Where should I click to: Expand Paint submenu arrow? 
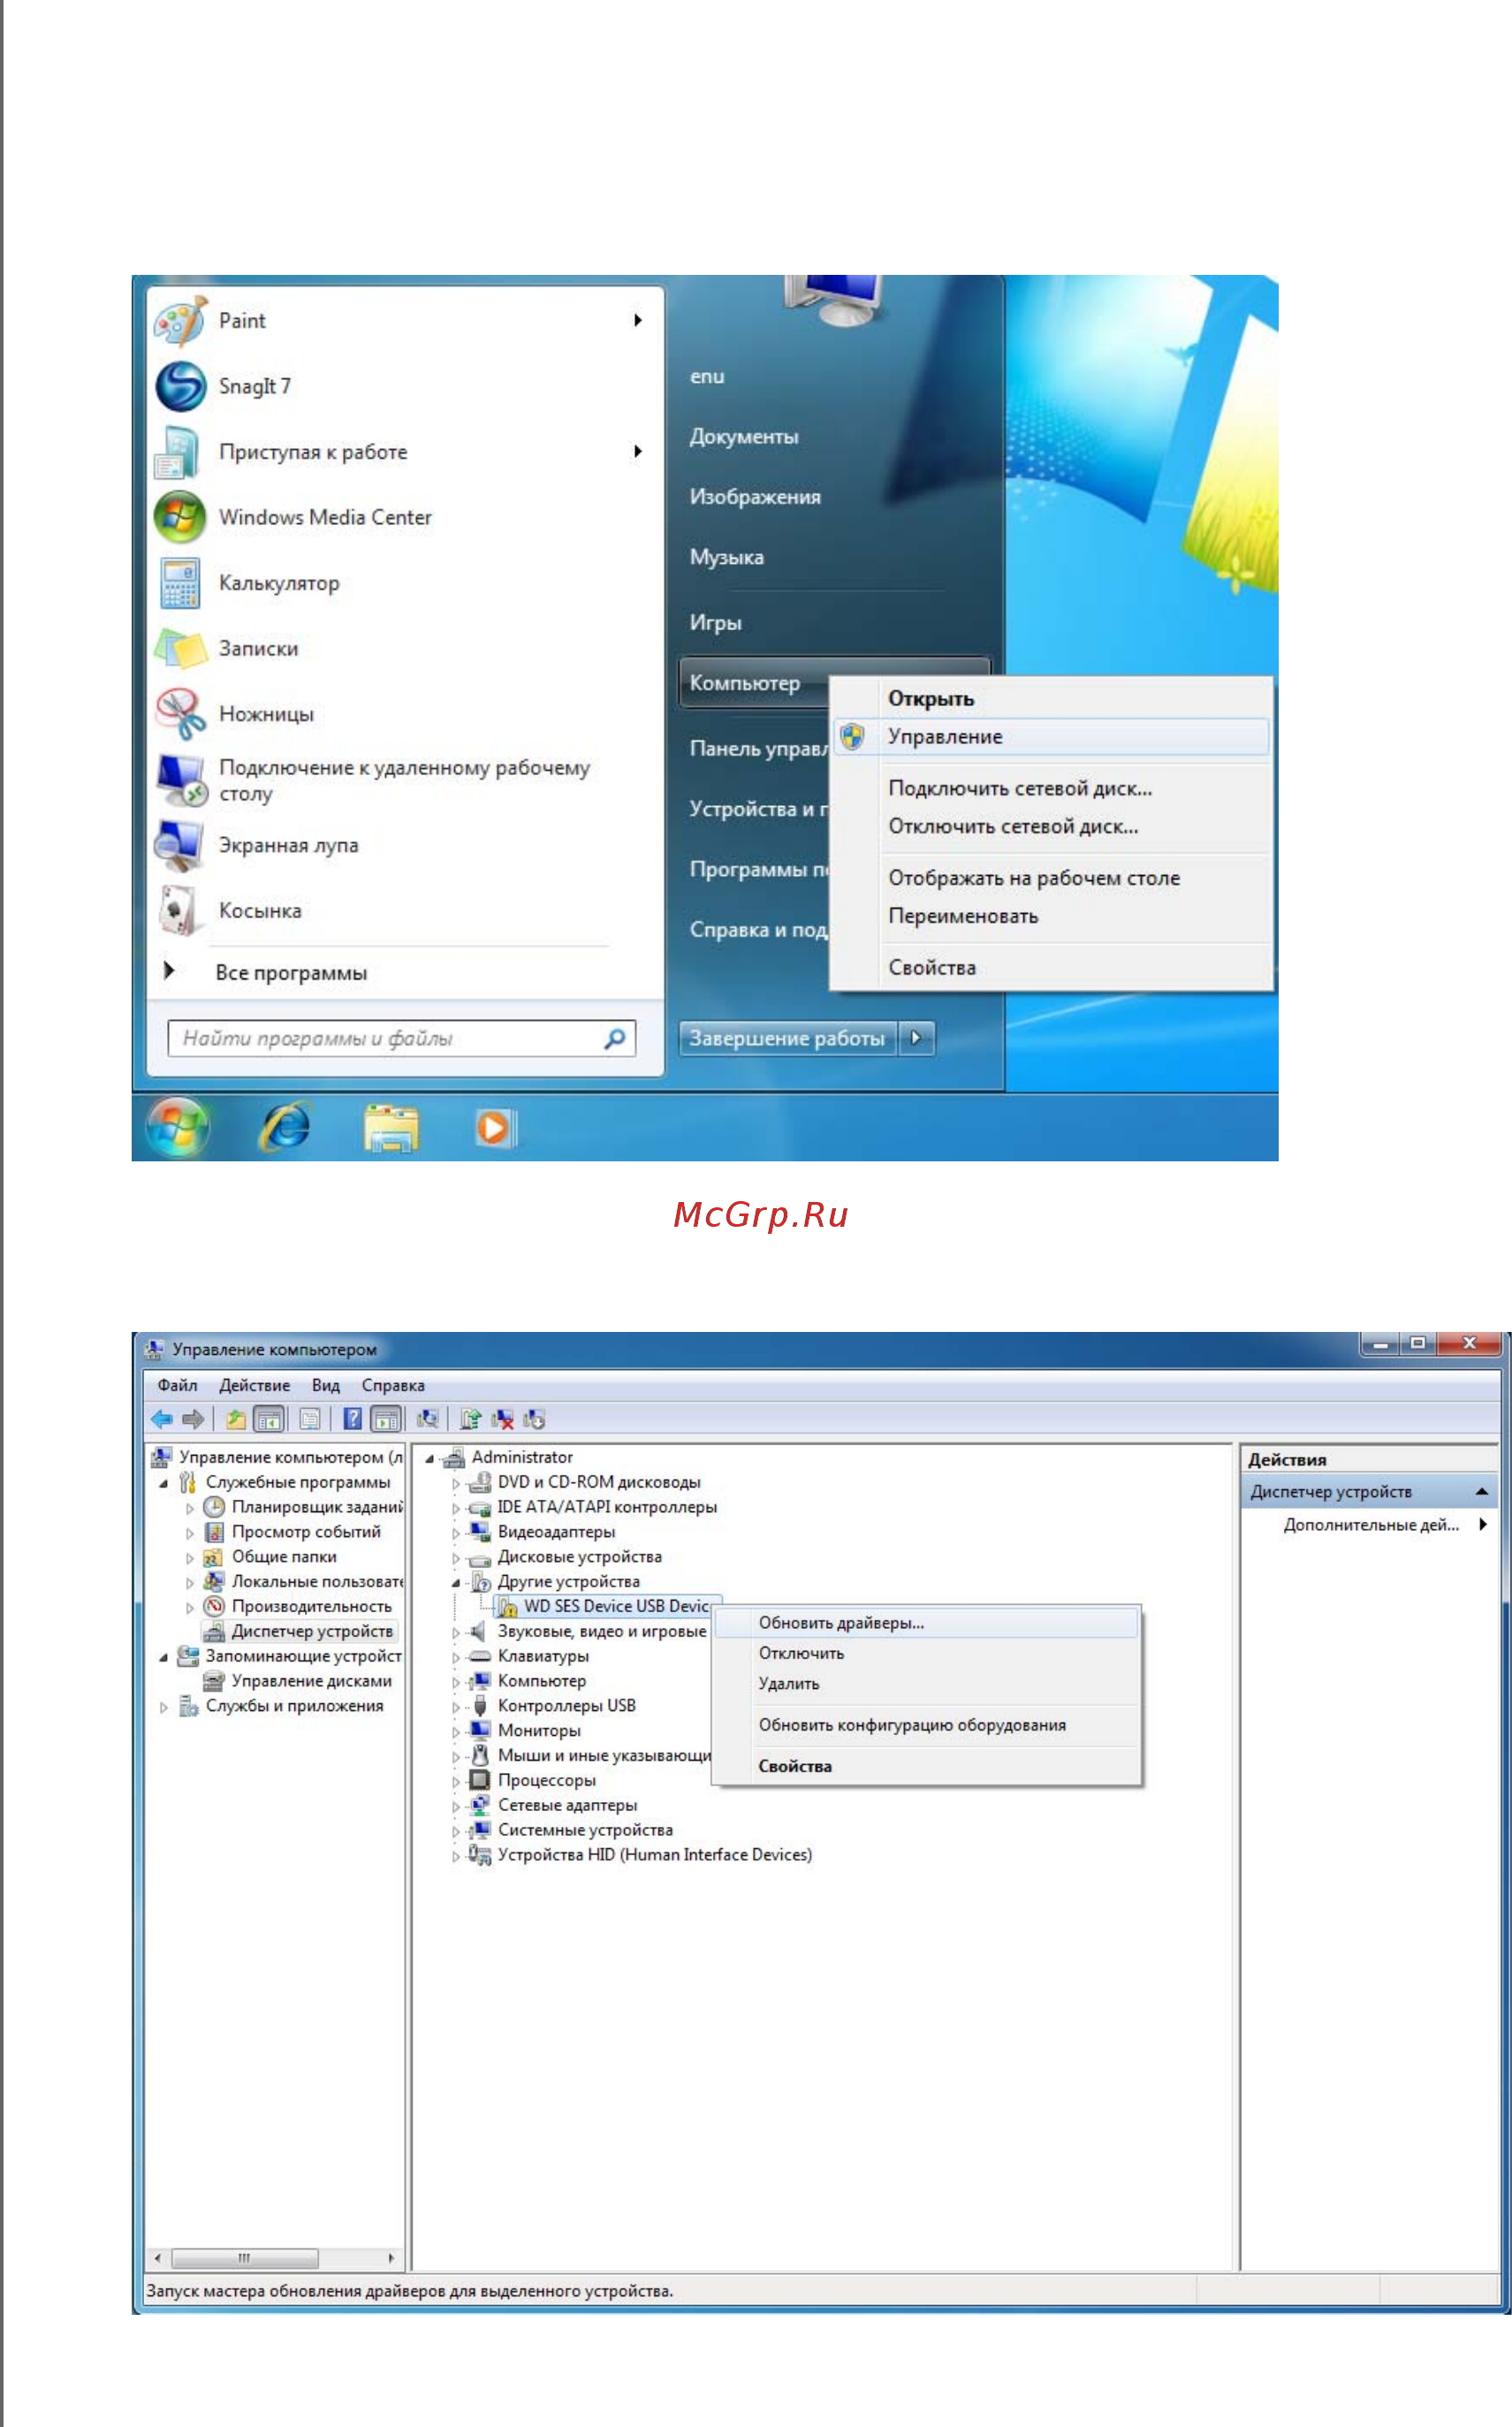(x=637, y=320)
